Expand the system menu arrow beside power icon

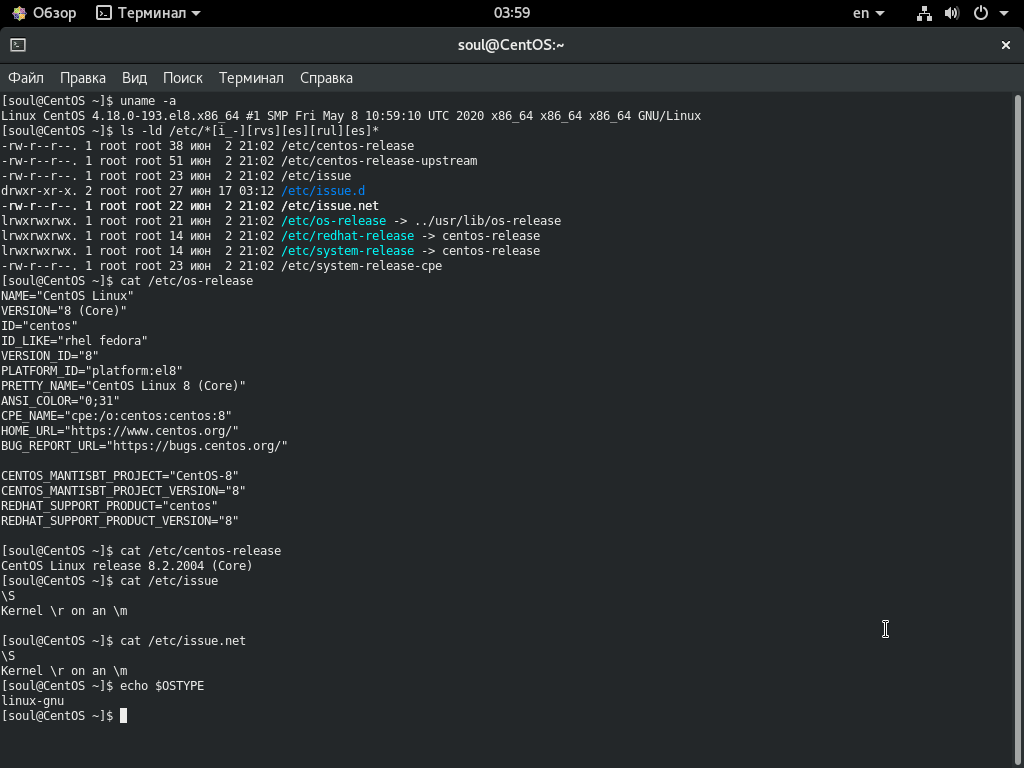1004,13
